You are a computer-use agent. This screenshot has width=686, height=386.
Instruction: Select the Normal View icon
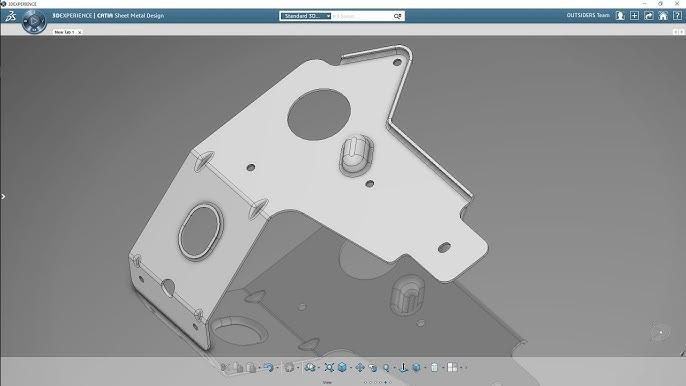(403, 368)
